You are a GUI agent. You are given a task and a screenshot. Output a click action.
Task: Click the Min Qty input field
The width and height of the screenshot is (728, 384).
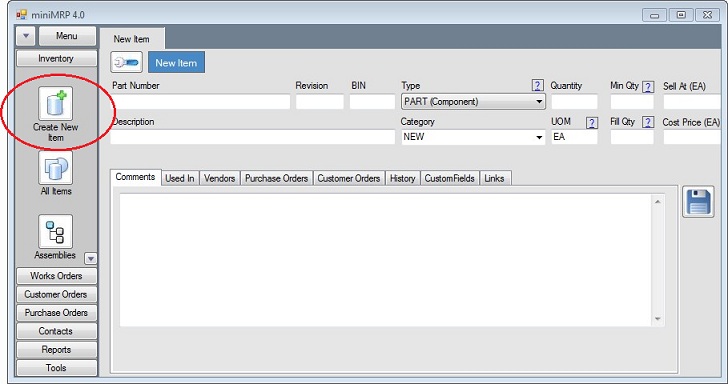[x=632, y=102]
